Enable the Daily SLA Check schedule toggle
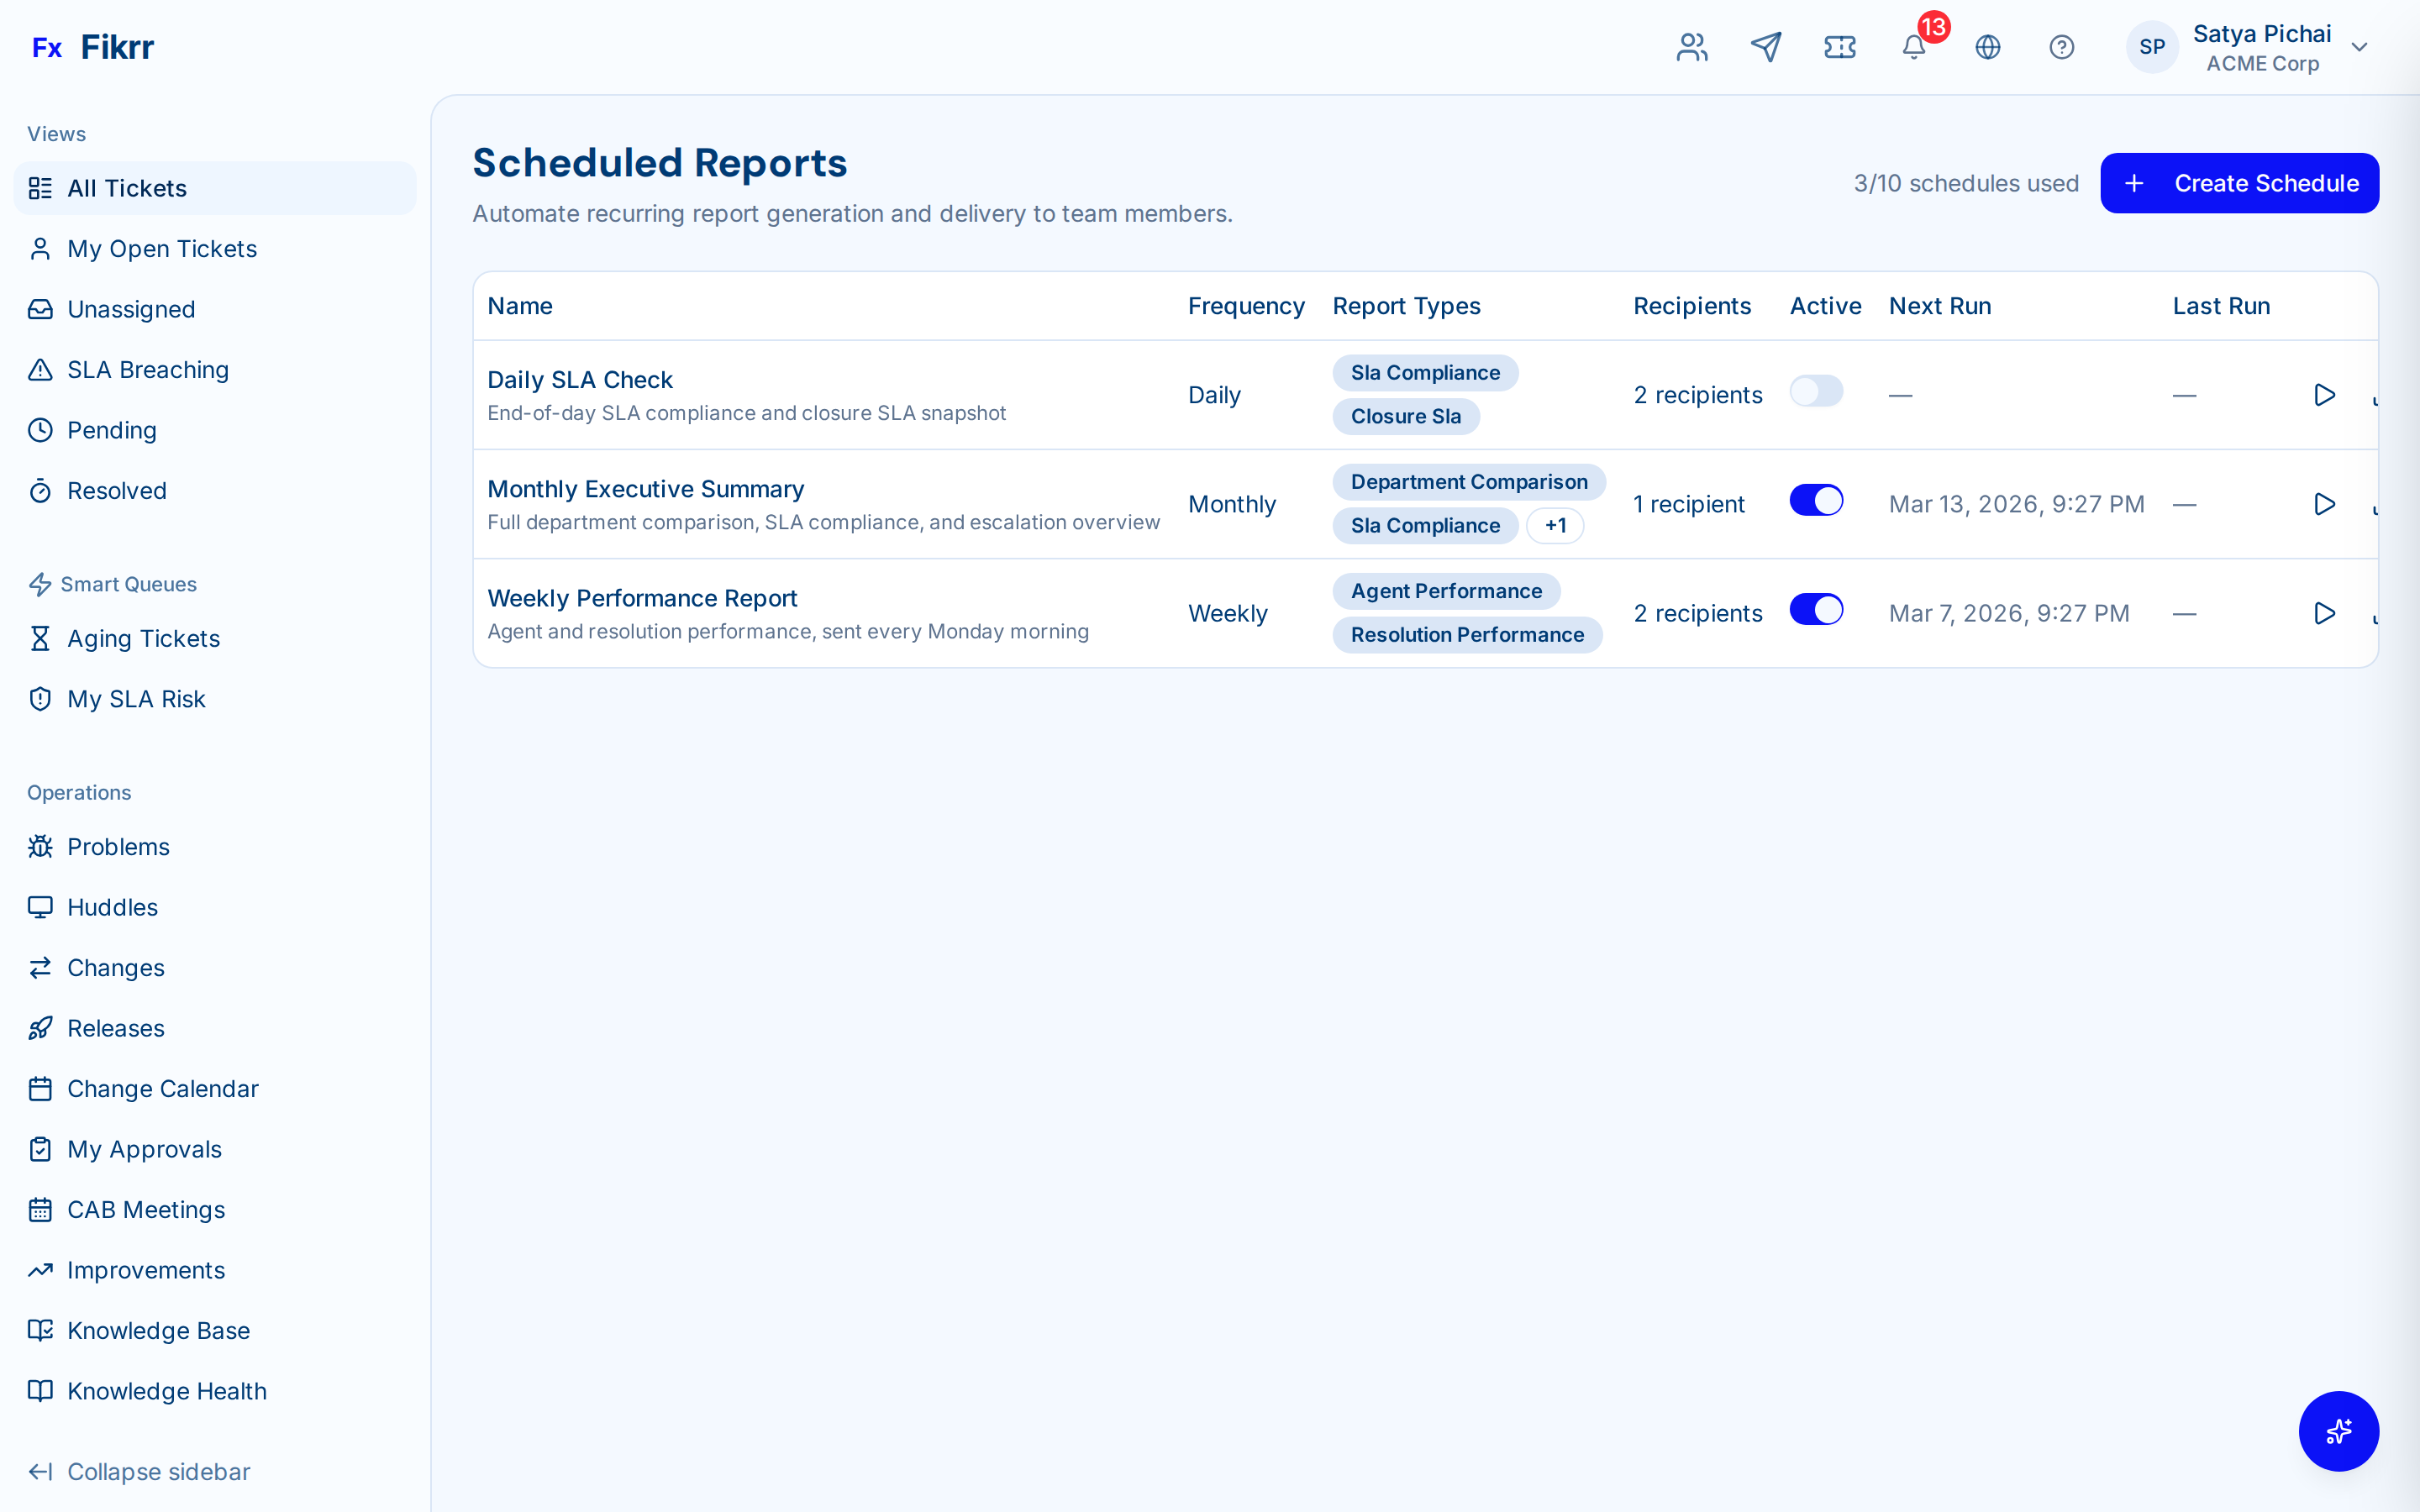 (x=1816, y=391)
